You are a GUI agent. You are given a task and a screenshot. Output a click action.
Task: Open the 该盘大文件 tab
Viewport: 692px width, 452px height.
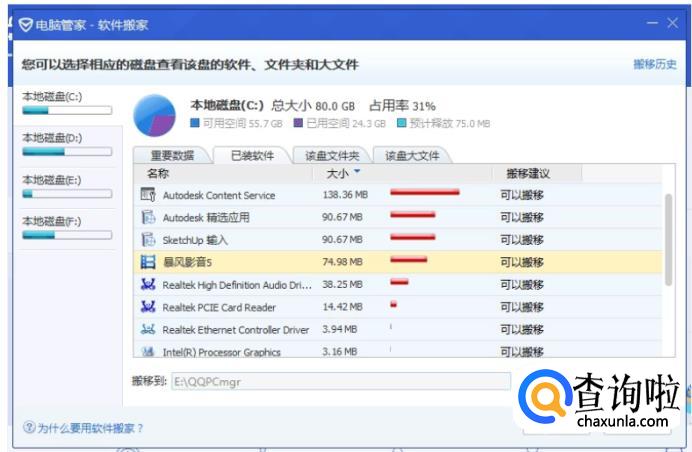coord(412,155)
